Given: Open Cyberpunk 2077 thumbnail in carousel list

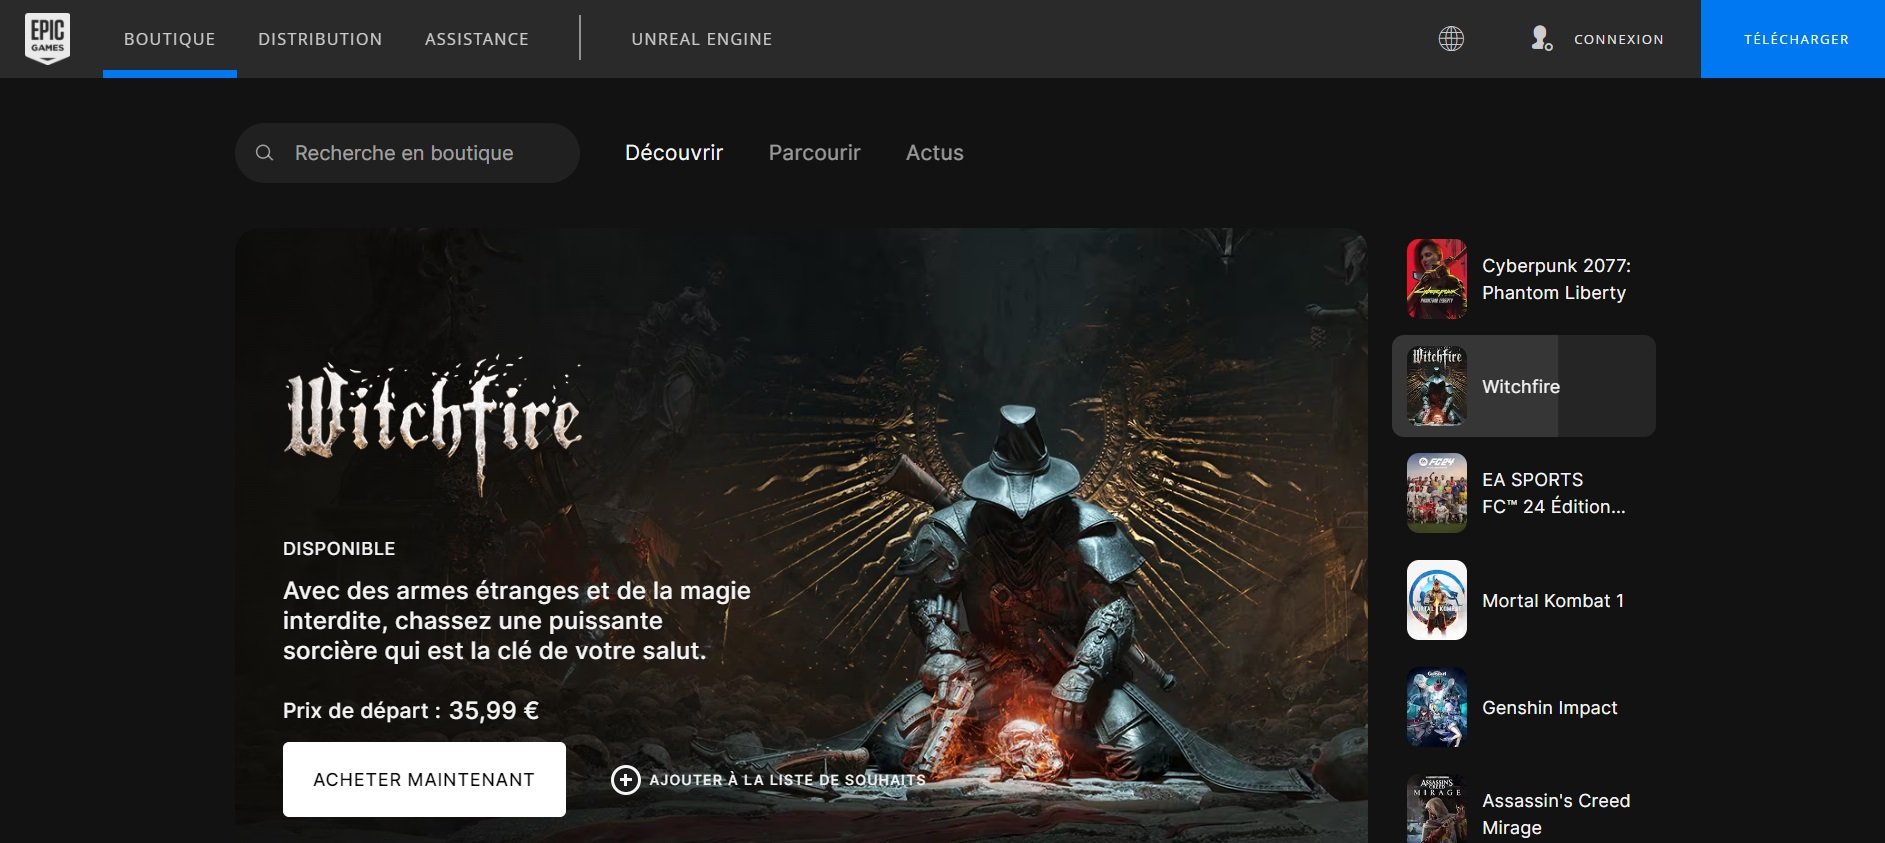Looking at the screenshot, I should tap(1437, 279).
